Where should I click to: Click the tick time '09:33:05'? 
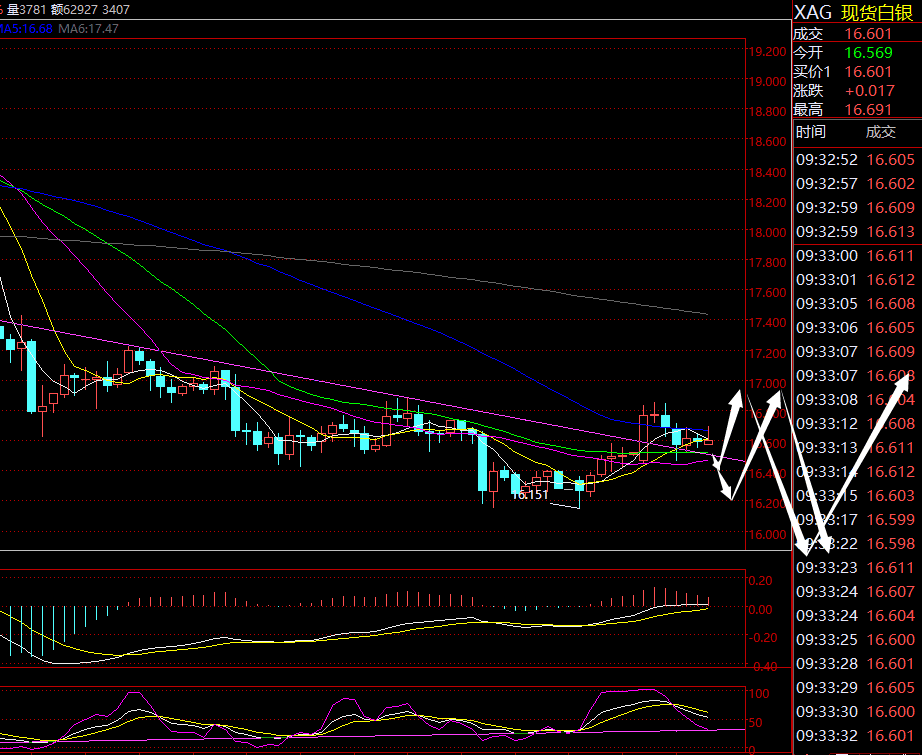[x=827, y=303]
